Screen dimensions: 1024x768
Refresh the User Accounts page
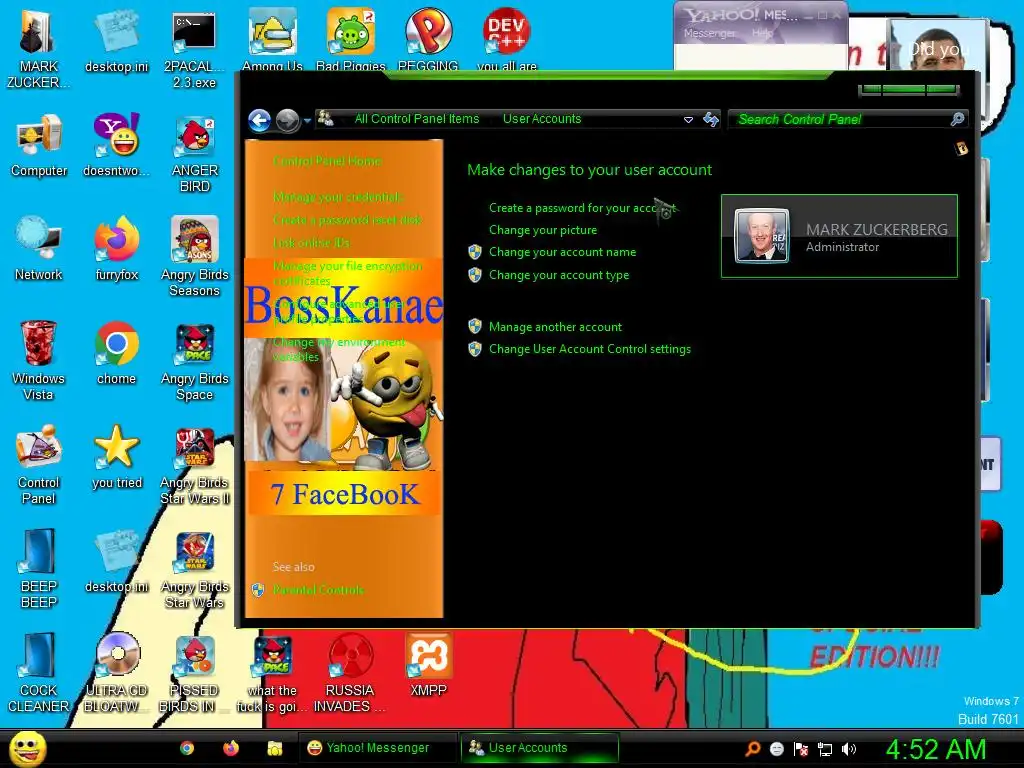[x=711, y=119]
